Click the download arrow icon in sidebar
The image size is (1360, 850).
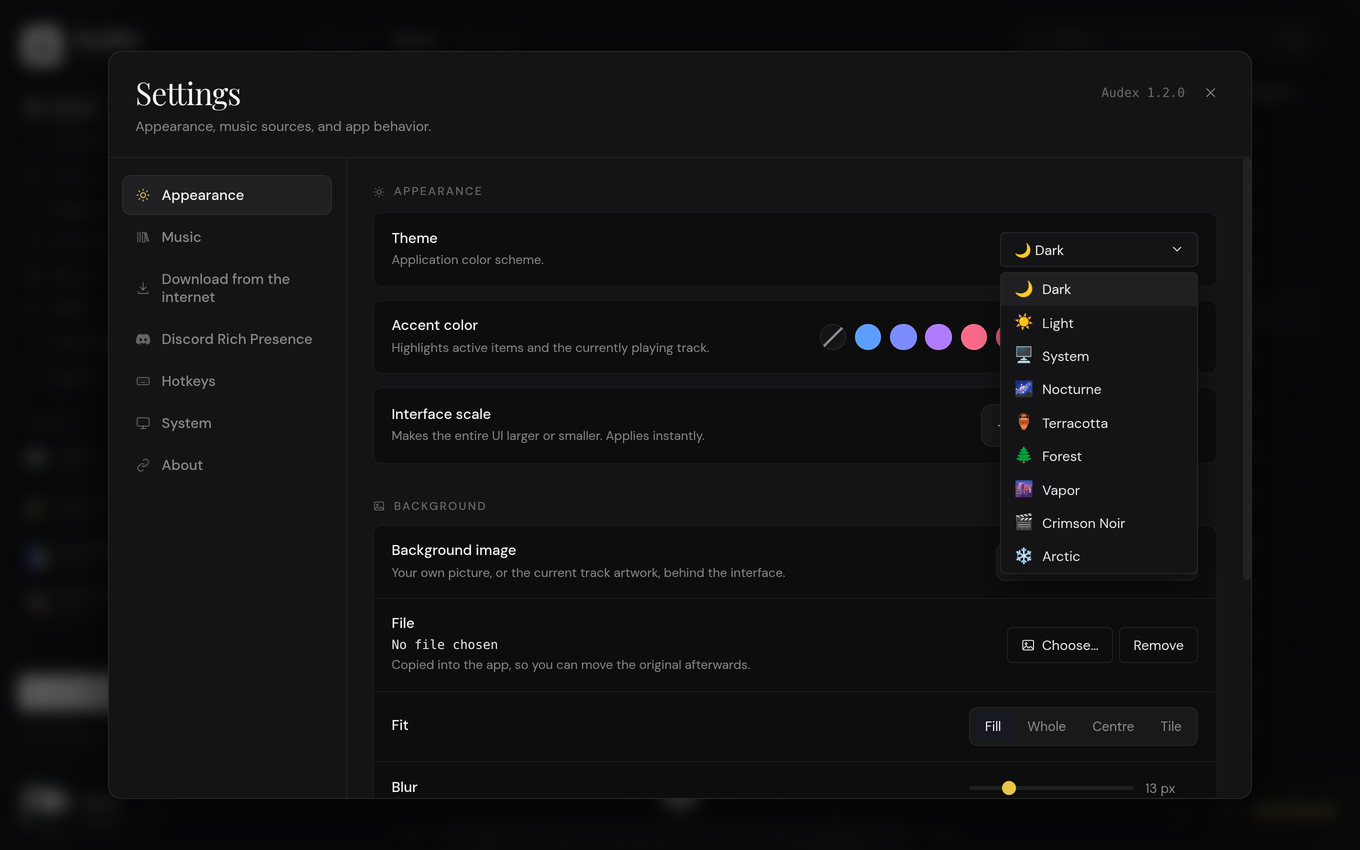(143, 288)
